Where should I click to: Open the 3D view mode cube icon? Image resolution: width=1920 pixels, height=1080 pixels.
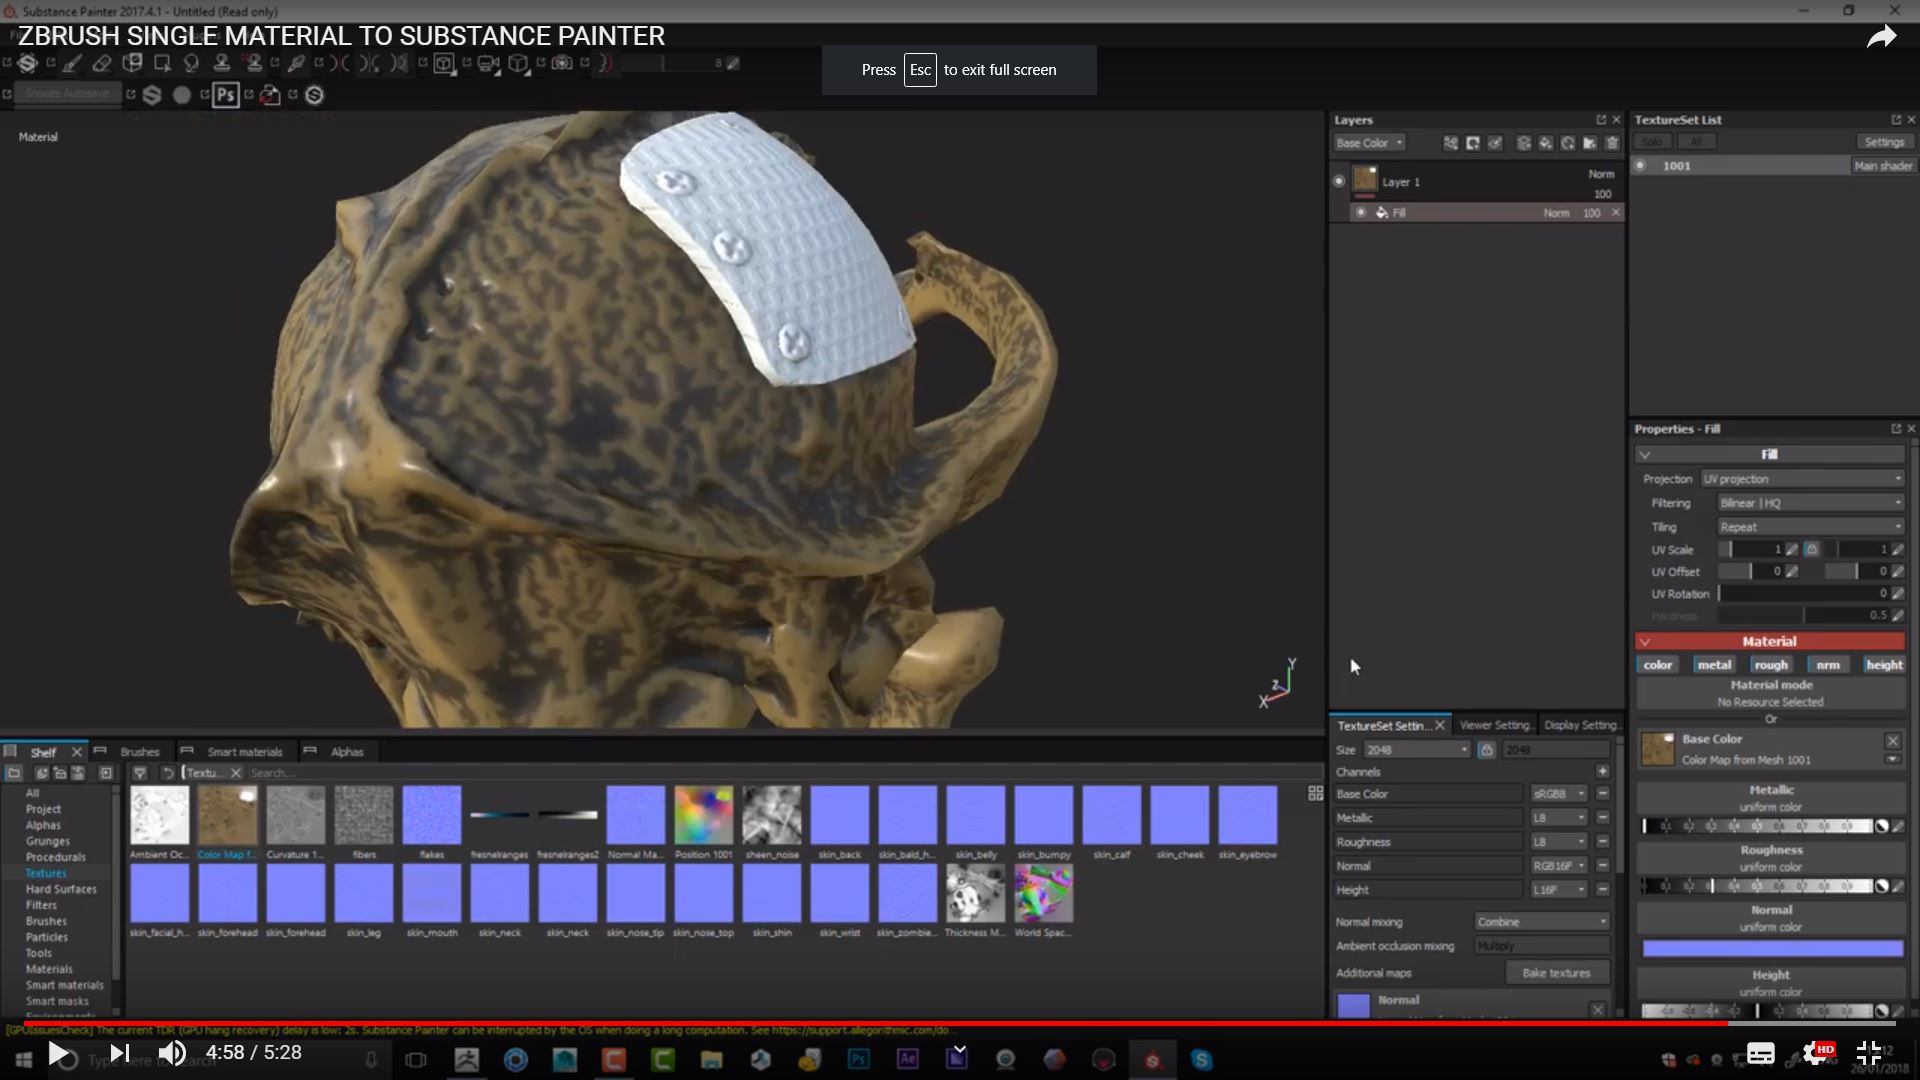pyautogui.click(x=444, y=64)
